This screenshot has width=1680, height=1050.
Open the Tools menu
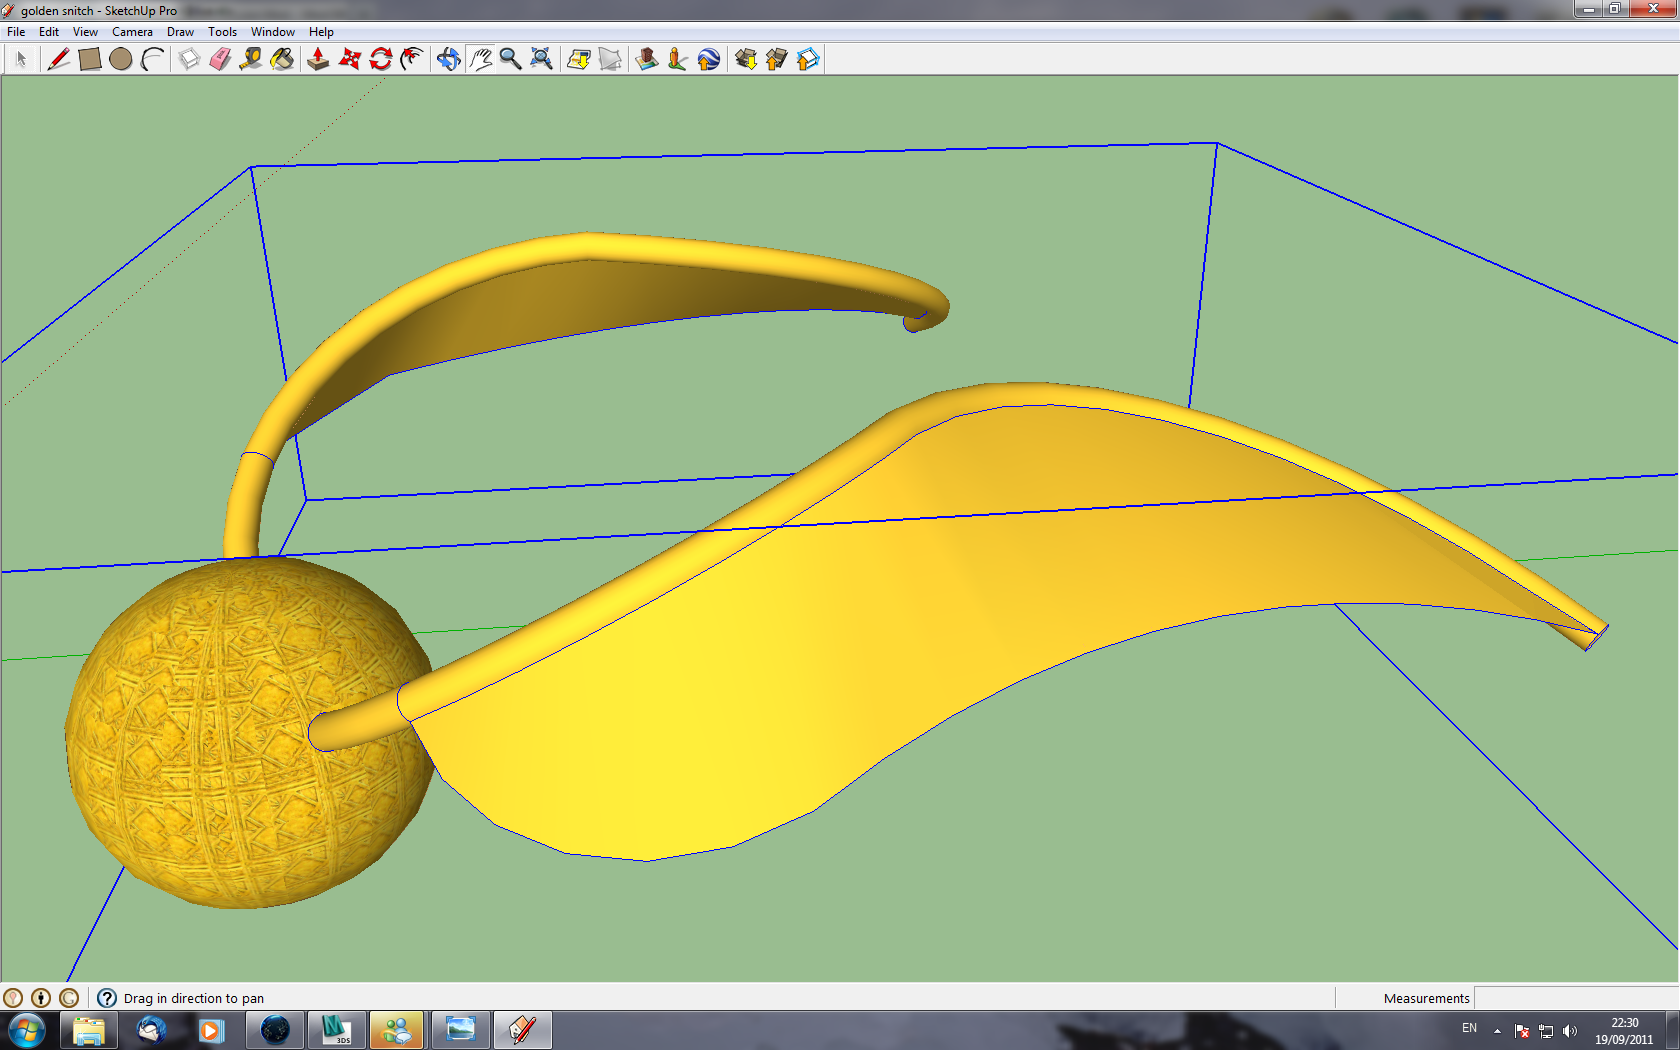tap(222, 32)
